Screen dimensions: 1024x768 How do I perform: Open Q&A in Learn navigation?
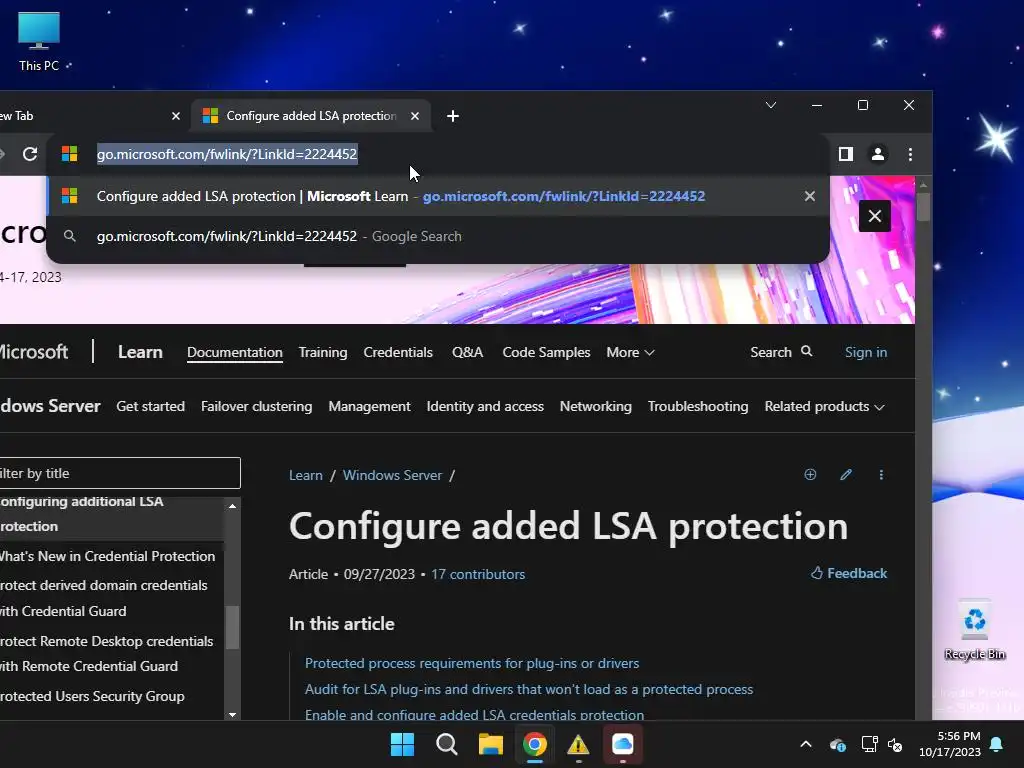pos(468,353)
